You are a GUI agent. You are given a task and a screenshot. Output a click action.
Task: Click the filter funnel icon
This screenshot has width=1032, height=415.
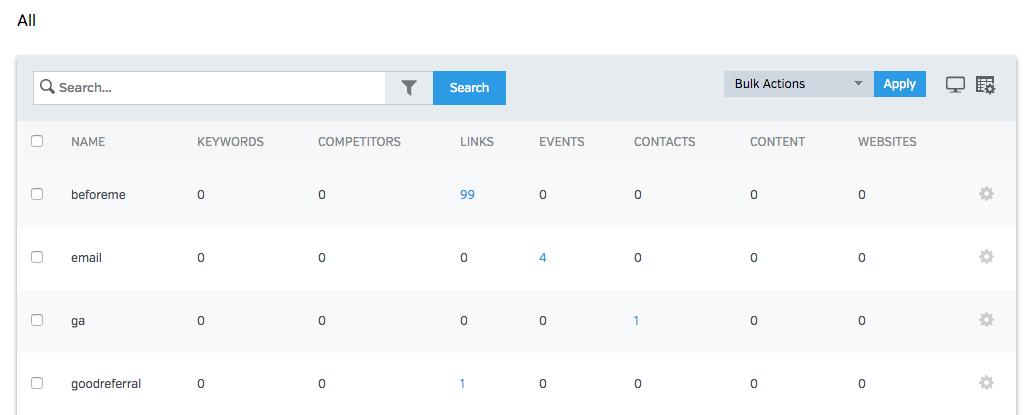pos(409,88)
